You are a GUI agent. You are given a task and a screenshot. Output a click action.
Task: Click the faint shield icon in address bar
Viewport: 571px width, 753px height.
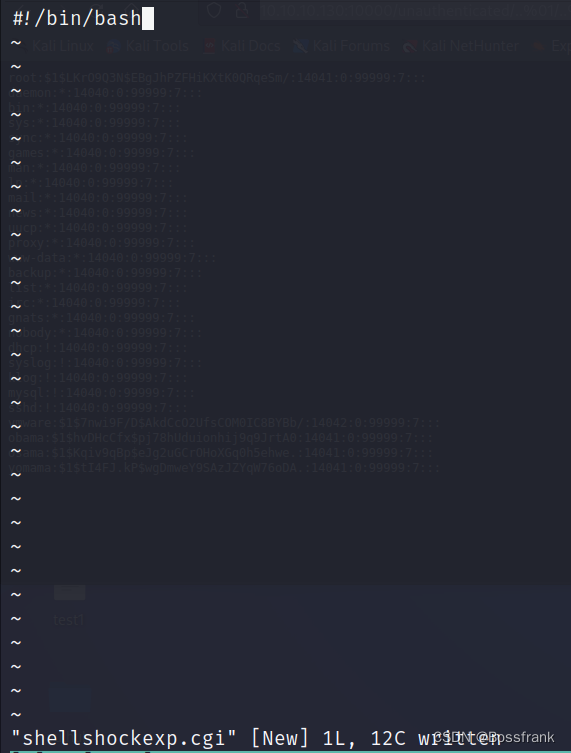point(214,10)
